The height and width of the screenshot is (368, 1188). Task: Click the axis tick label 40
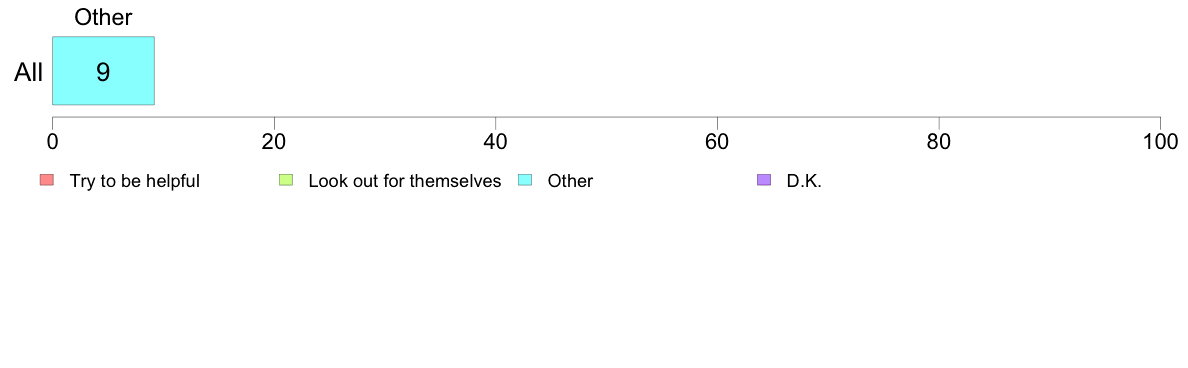pyautogui.click(x=496, y=141)
